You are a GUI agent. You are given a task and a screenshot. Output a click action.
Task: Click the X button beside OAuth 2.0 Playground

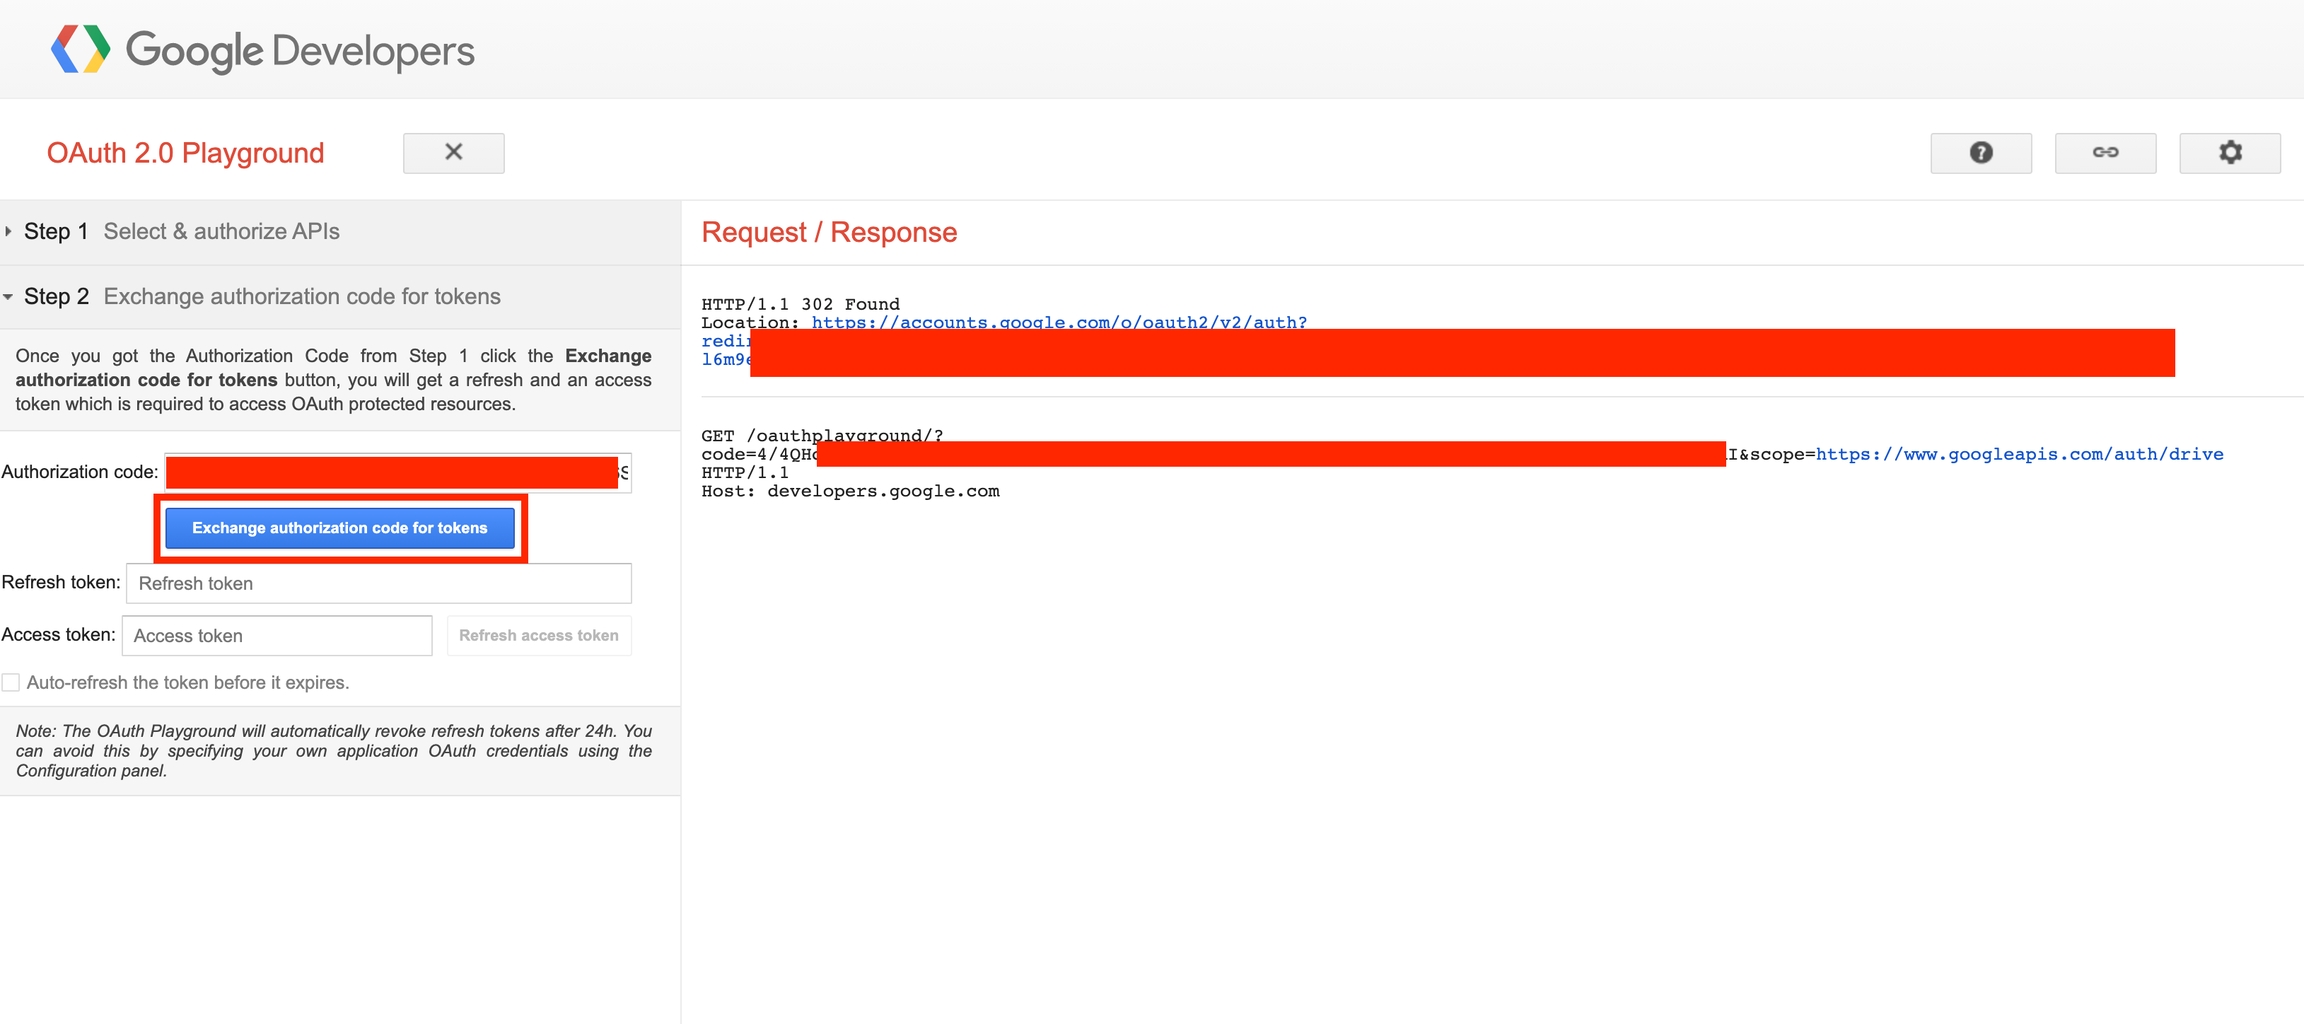(x=453, y=153)
